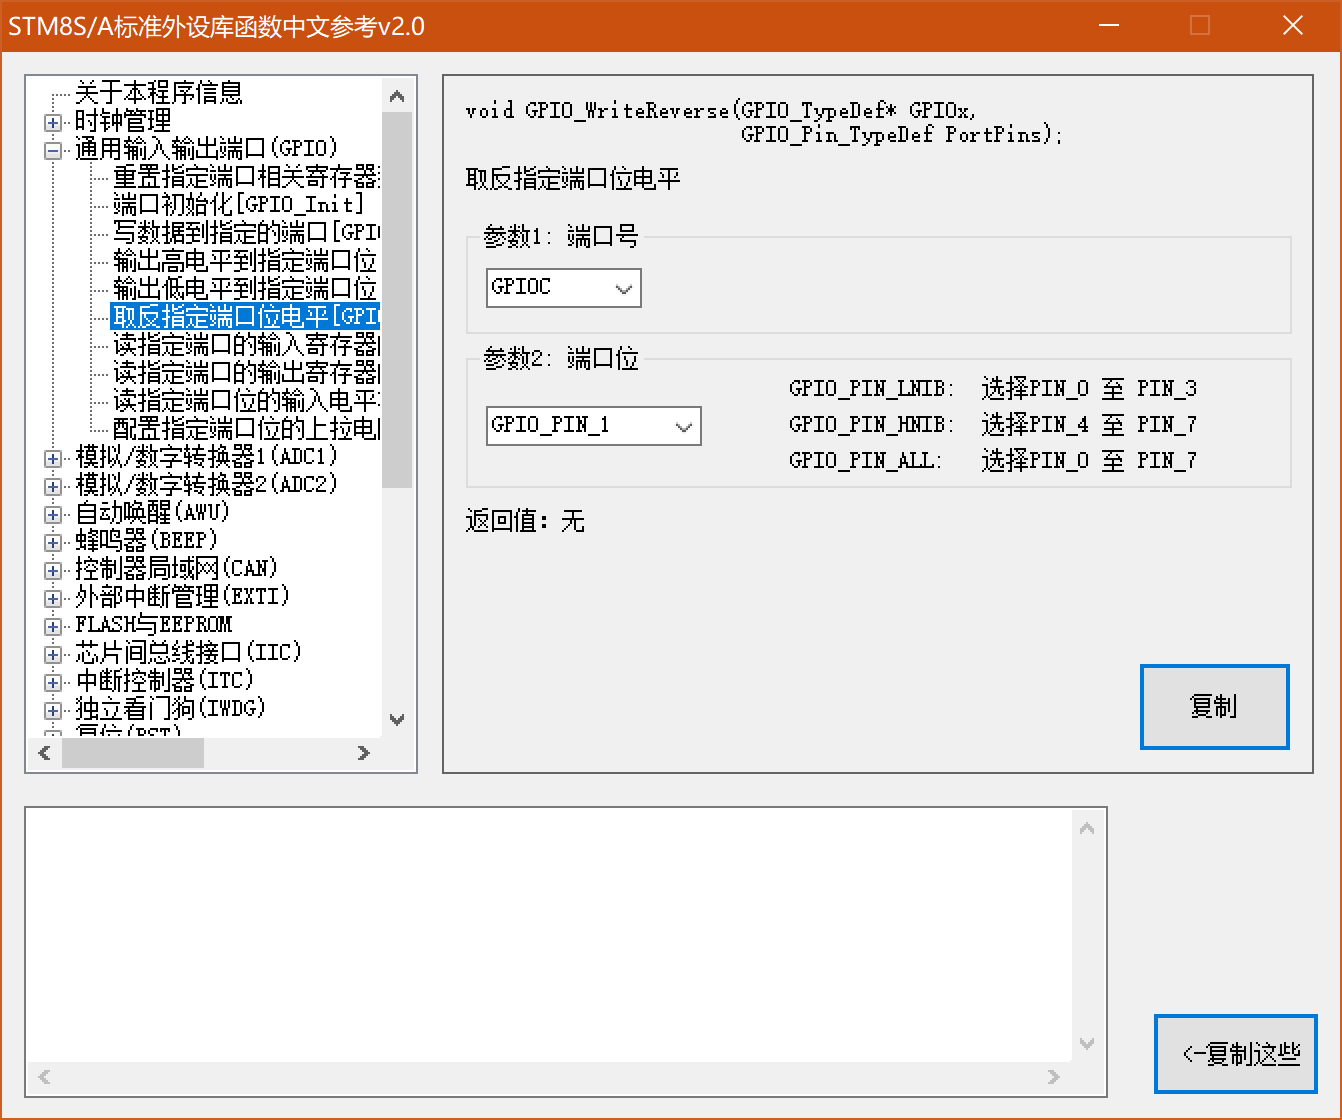Expand the 自动唤醒(AWU) node
The height and width of the screenshot is (1120, 1342).
(52, 512)
